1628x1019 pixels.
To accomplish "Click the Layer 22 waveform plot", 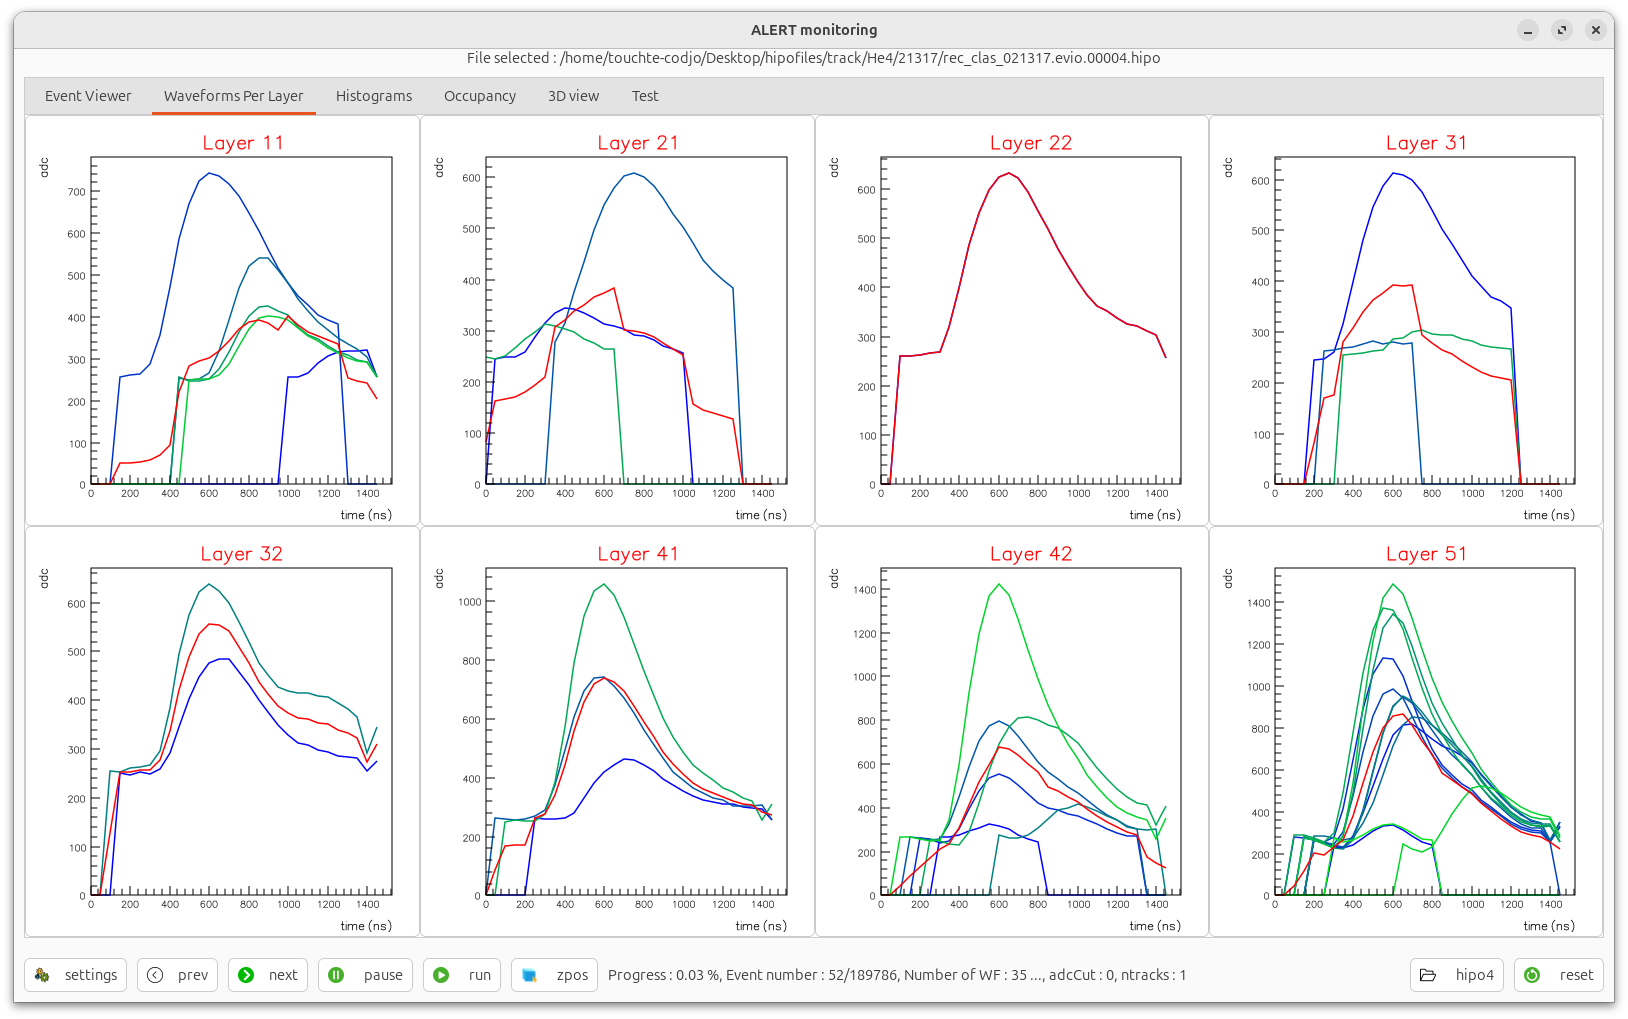I will 1031,320.
